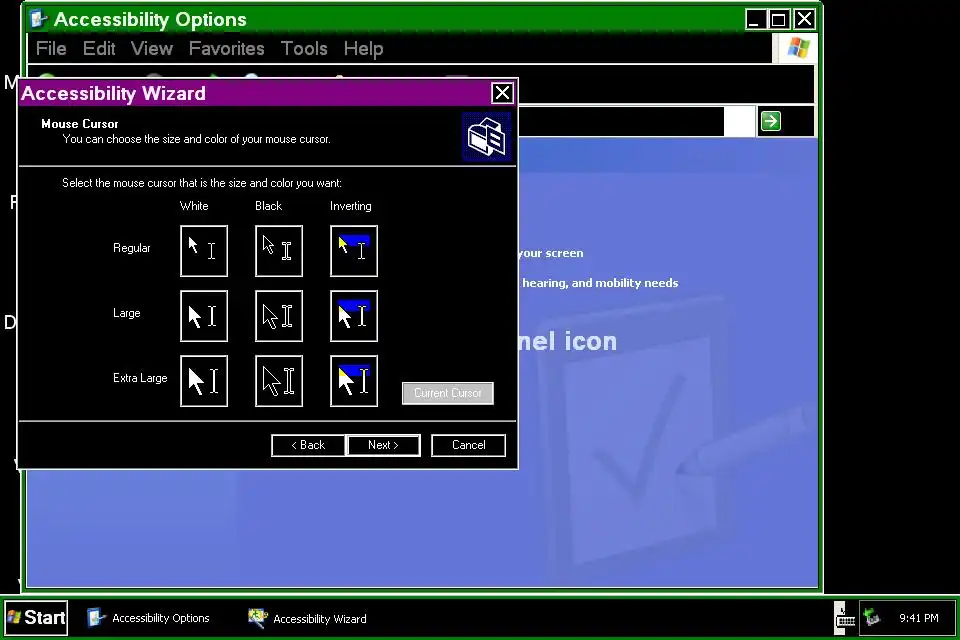Switch to Accessibility Options taskbar button
The width and height of the screenshot is (960, 640).
point(149,618)
